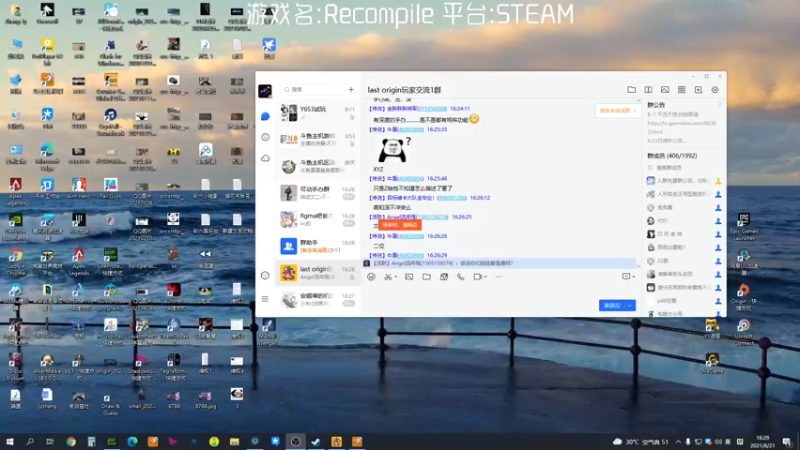Open first 斗鱼主机 conversation at 0:53
The height and width of the screenshot is (450, 800).
pyautogui.click(x=318, y=139)
